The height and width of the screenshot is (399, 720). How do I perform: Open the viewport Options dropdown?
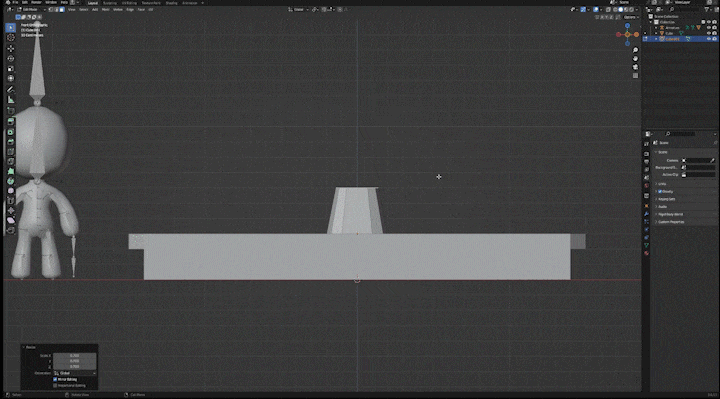[x=630, y=17]
